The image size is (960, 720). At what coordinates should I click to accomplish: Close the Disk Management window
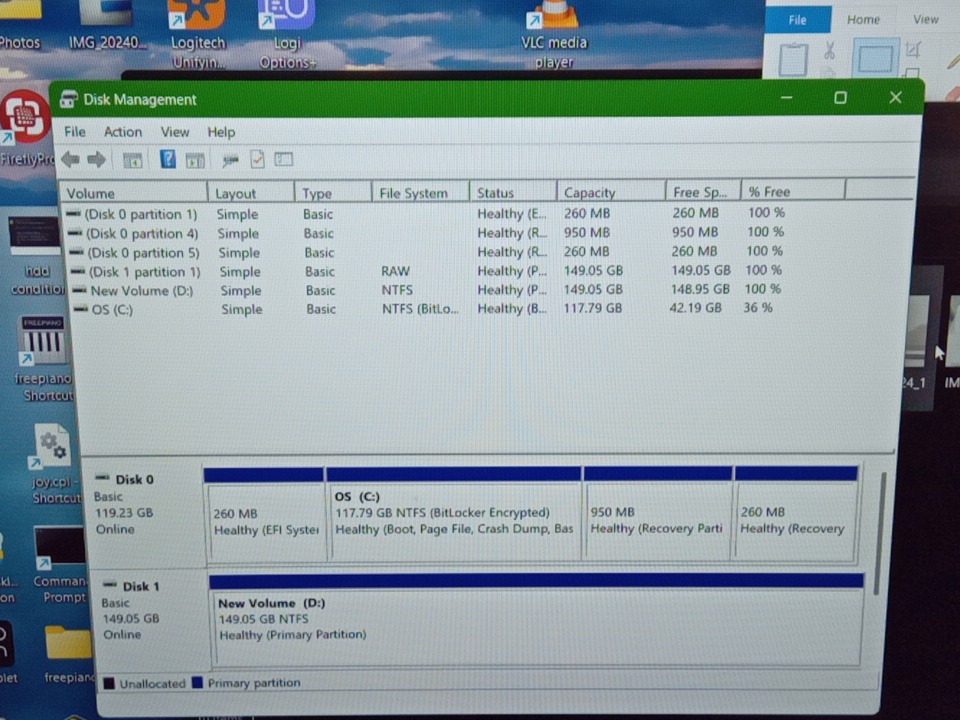pyautogui.click(x=895, y=97)
